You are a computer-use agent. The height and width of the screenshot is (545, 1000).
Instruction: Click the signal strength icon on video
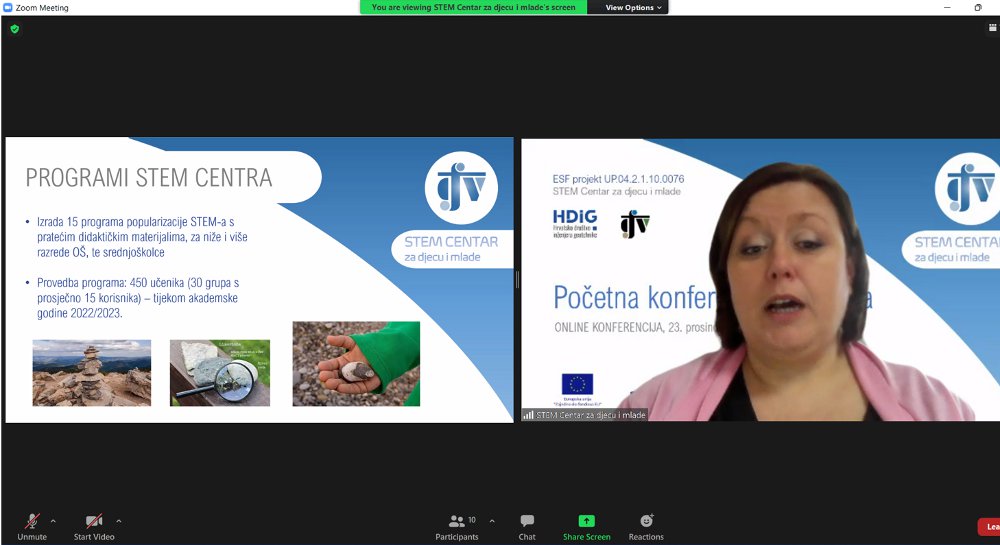pos(528,415)
